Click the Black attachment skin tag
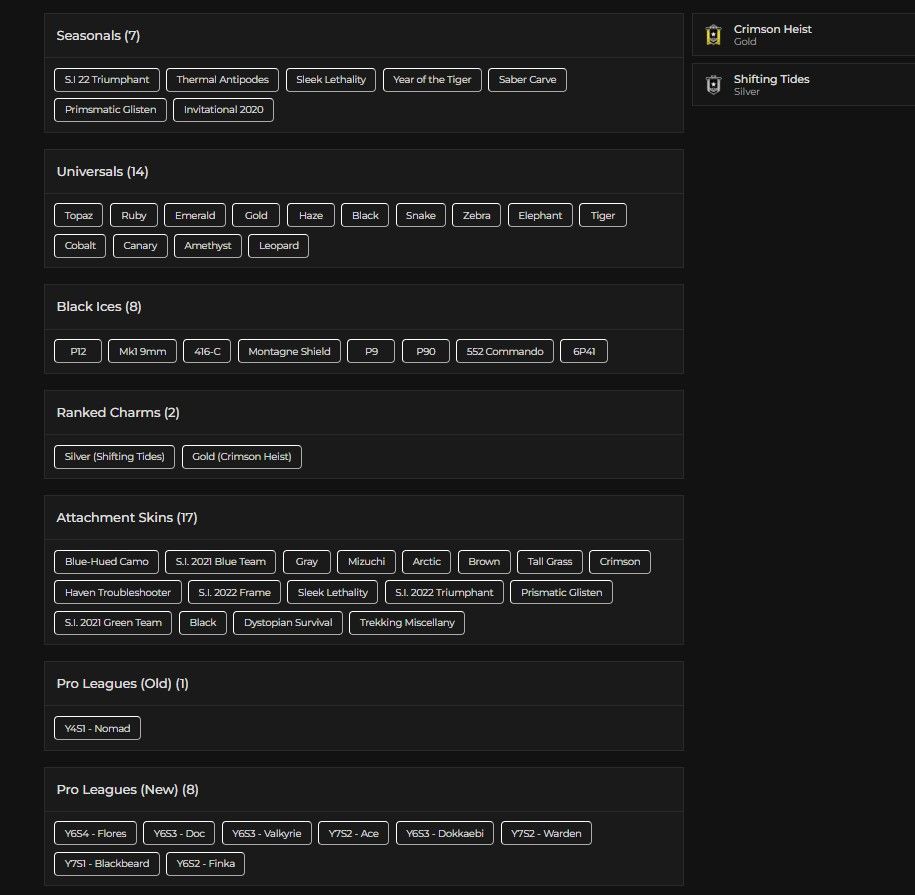This screenshot has width=915, height=895. pyautogui.click(x=203, y=623)
